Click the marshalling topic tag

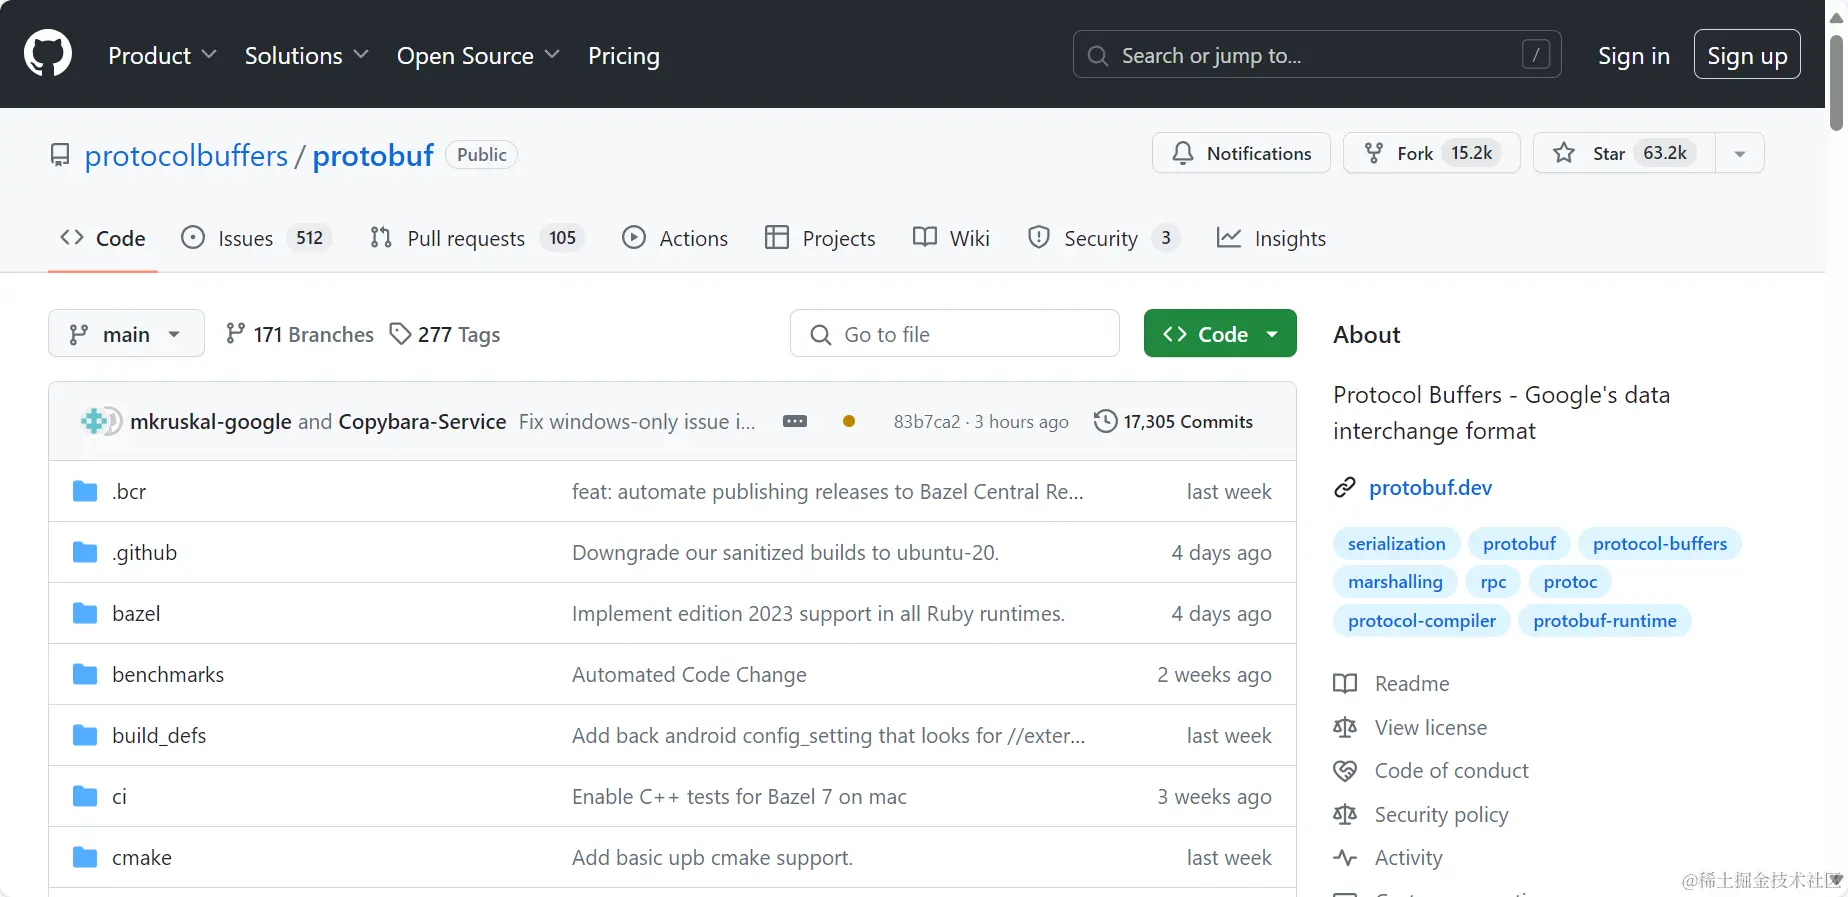pyautogui.click(x=1395, y=581)
